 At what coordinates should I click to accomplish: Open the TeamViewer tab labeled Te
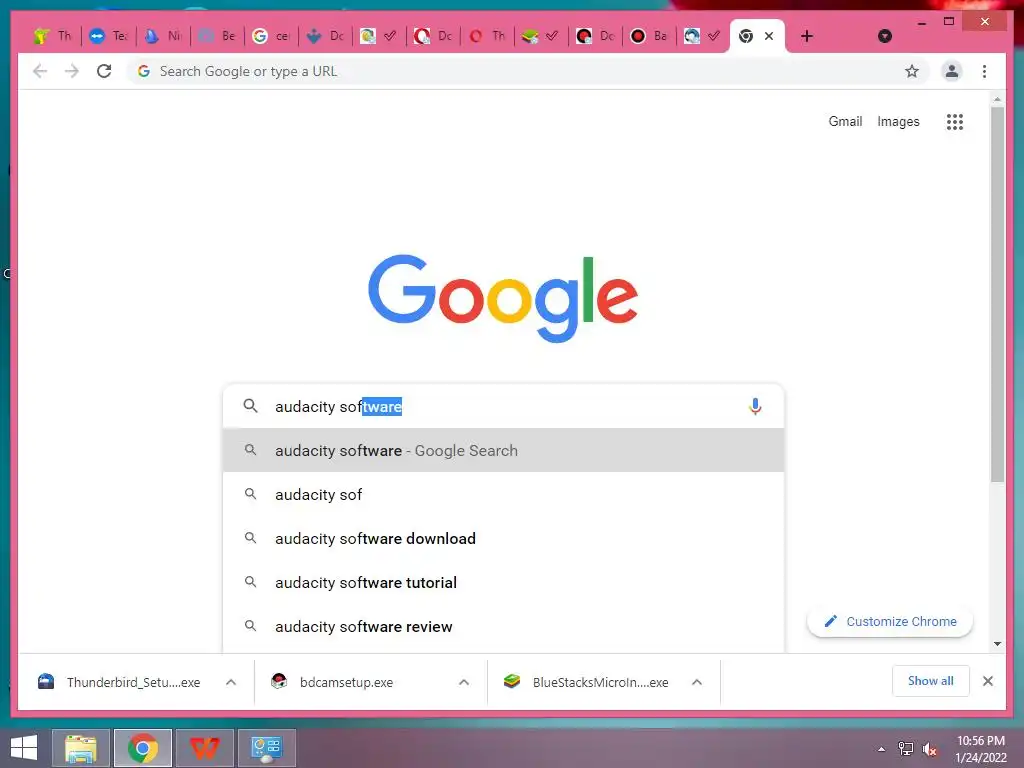(108, 36)
